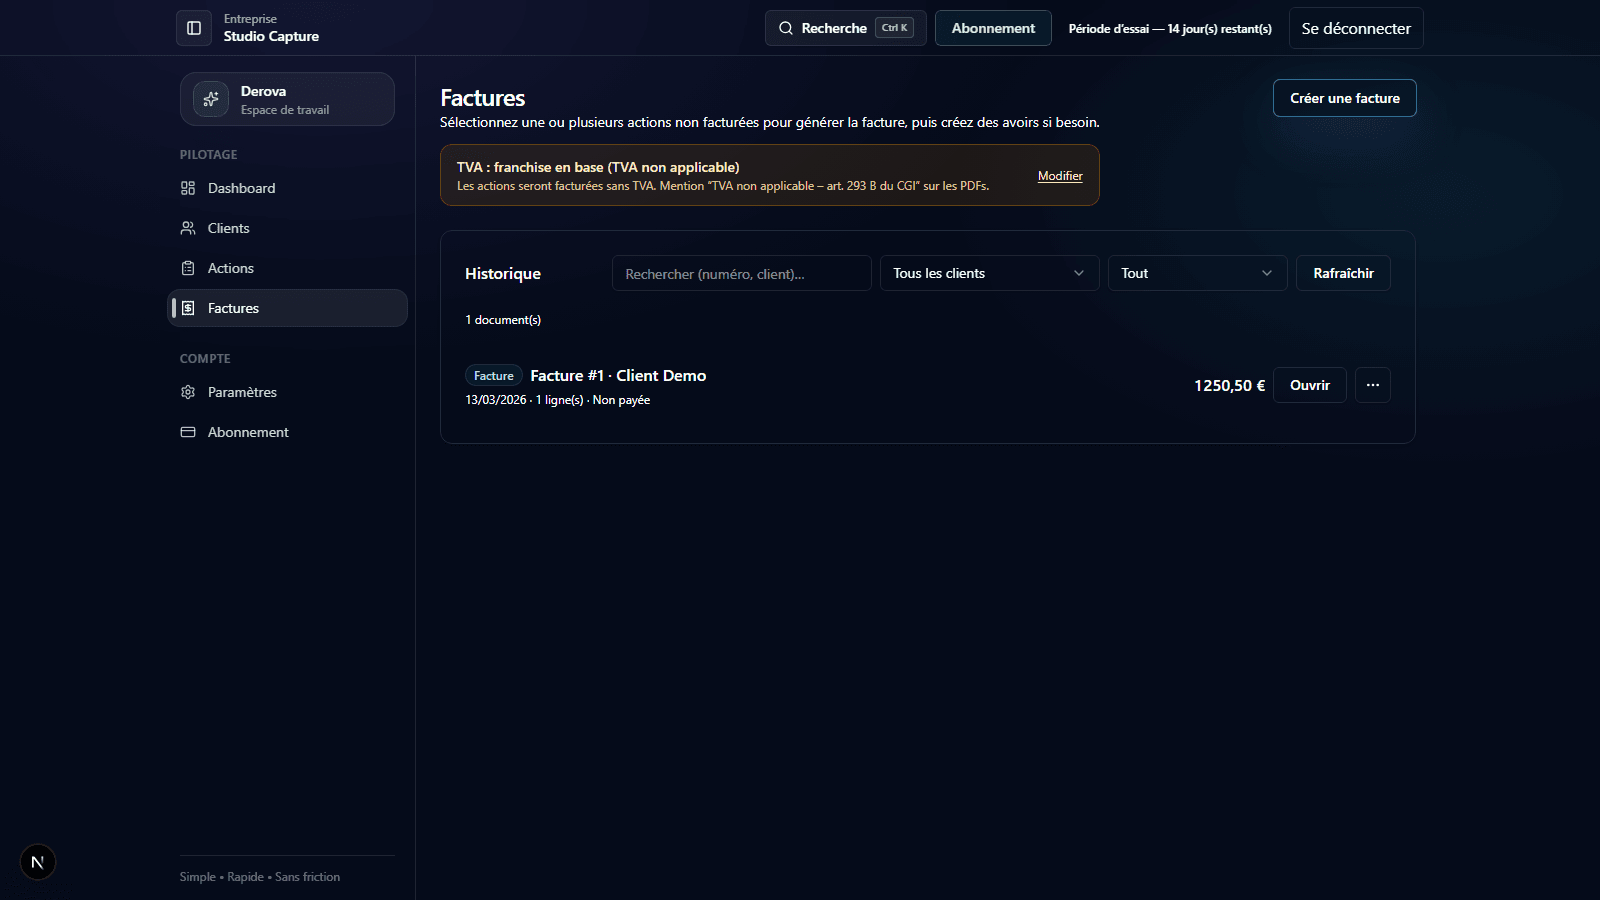Click the Next.js N badge icon
The image size is (1600, 900).
tap(38, 862)
